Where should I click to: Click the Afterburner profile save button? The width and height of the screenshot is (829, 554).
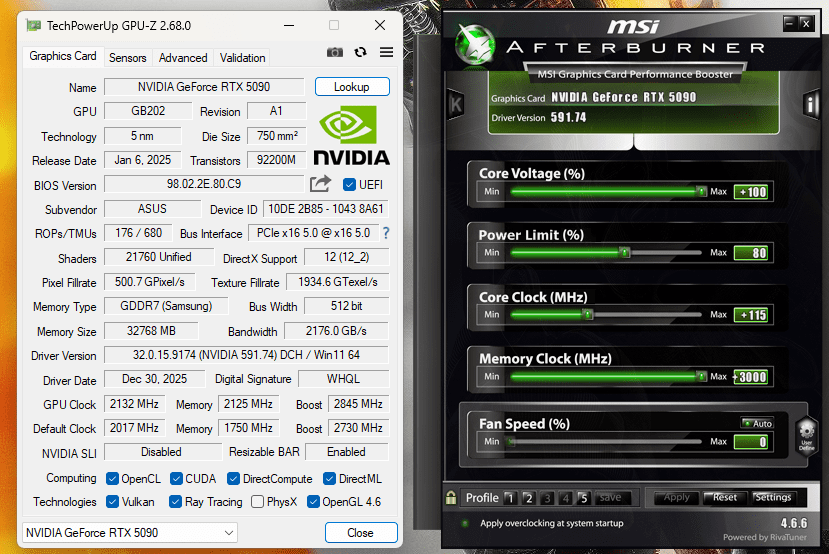click(611, 497)
